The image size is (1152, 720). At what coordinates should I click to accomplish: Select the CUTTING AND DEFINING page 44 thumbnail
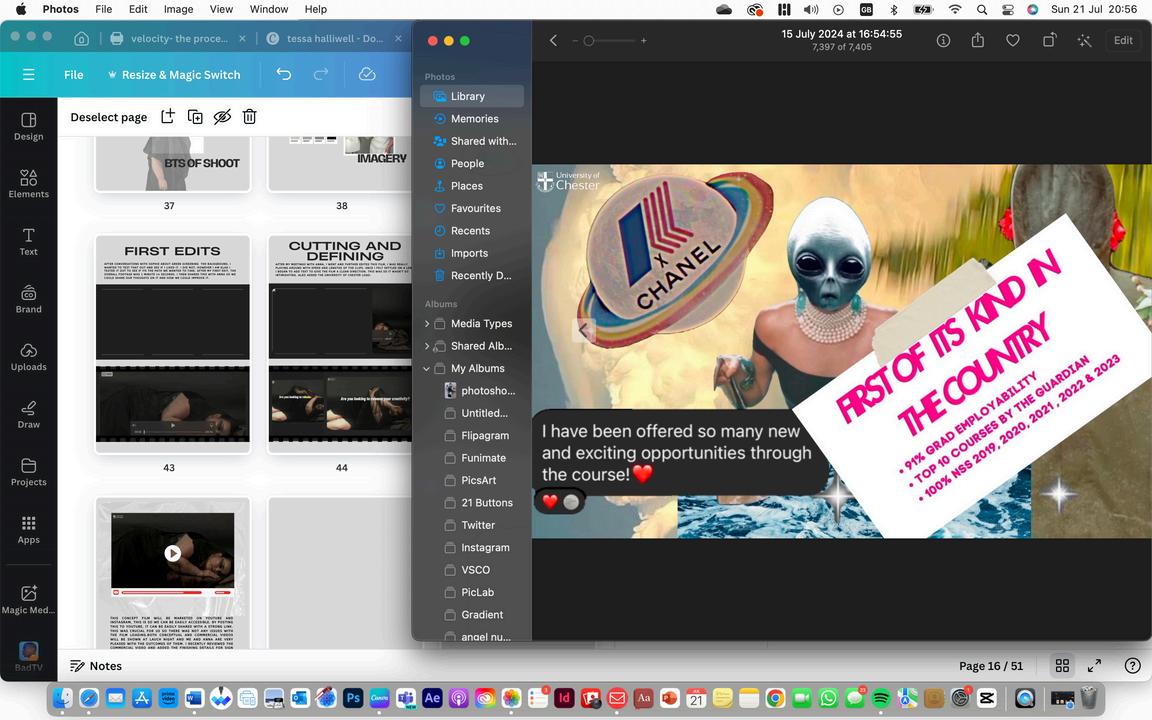339,344
